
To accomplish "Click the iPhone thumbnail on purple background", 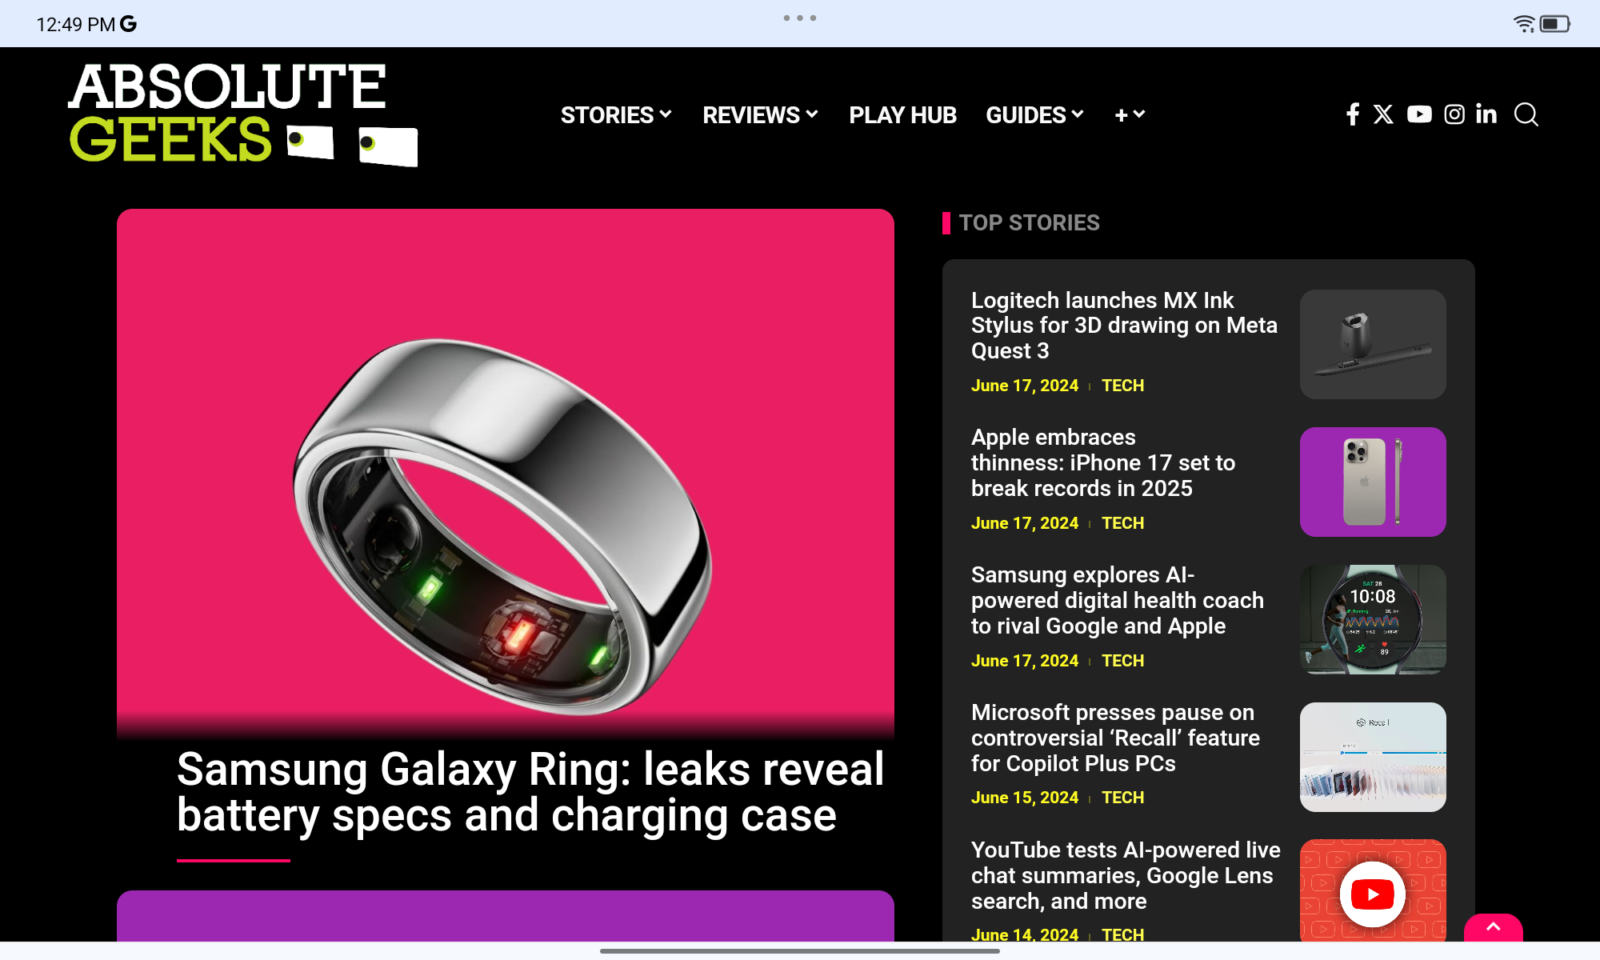I will [1373, 482].
